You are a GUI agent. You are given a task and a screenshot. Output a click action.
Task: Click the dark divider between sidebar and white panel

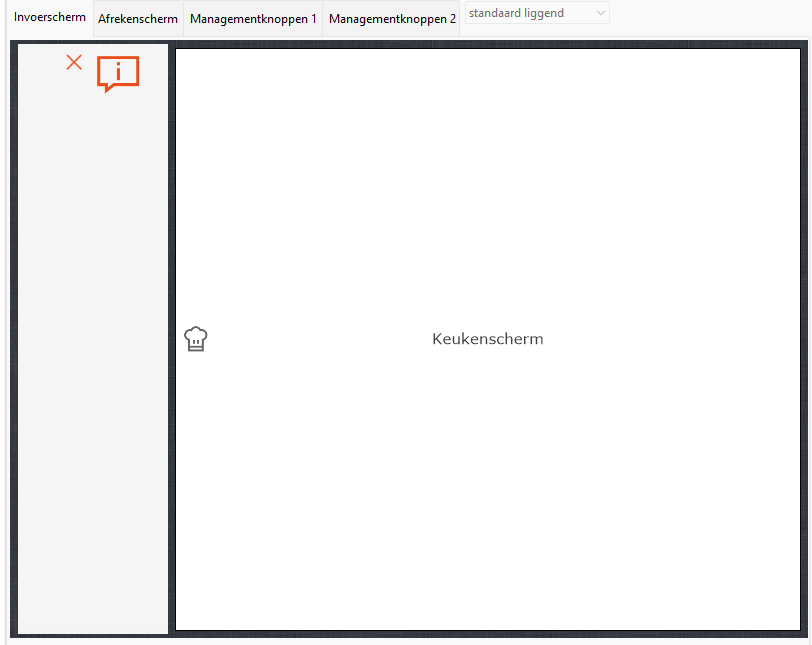pyautogui.click(x=172, y=340)
